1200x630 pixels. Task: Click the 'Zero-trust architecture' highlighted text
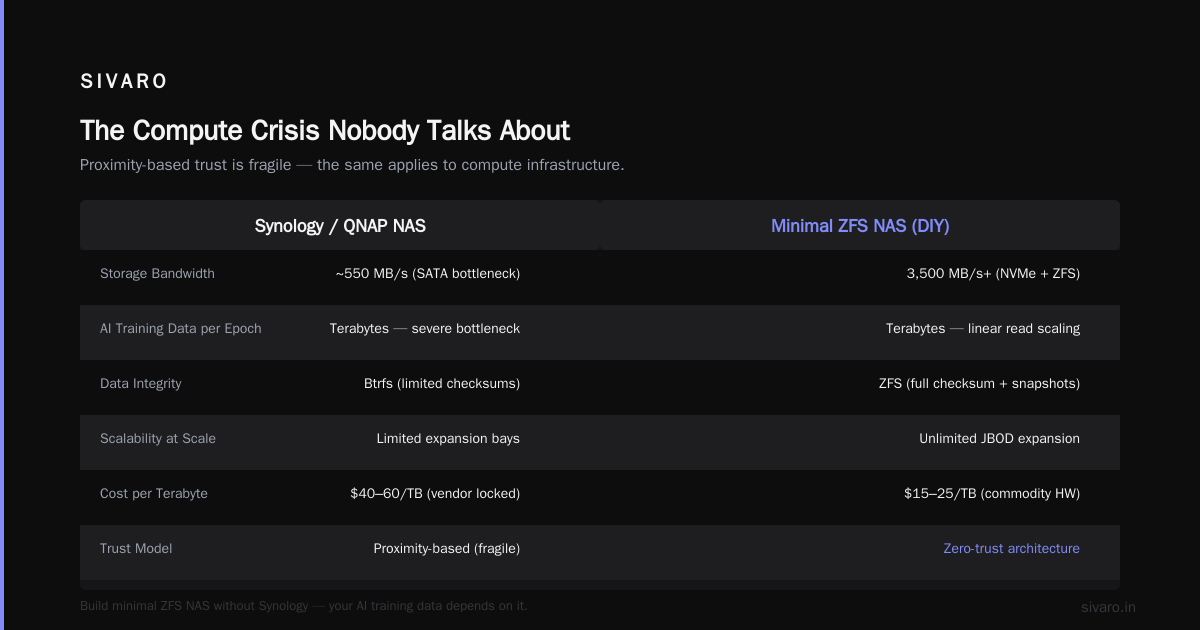coord(1012,548)
